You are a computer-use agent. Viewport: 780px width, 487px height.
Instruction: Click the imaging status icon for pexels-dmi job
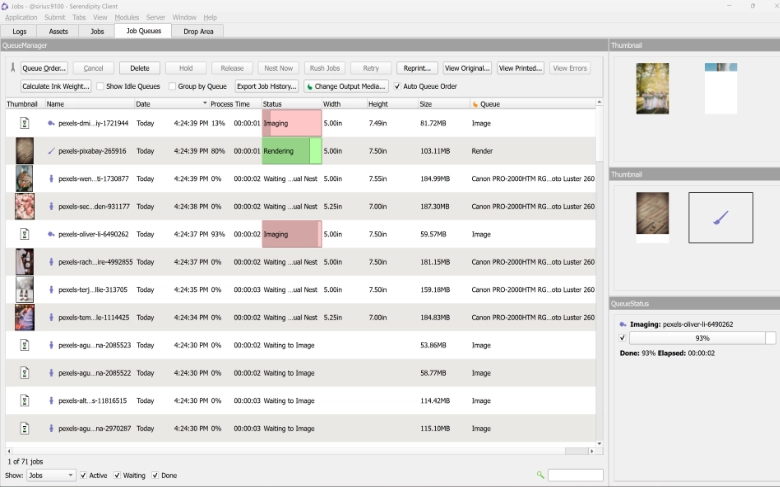[x=51, y=123]
